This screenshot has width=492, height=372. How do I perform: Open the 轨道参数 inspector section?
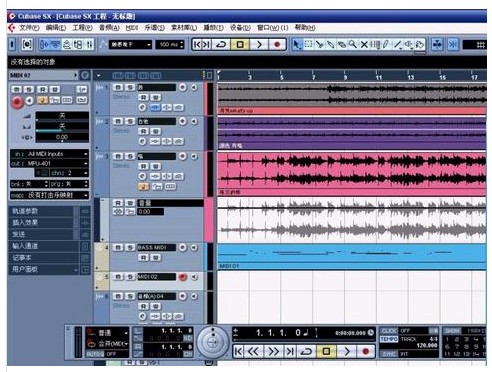49,211
